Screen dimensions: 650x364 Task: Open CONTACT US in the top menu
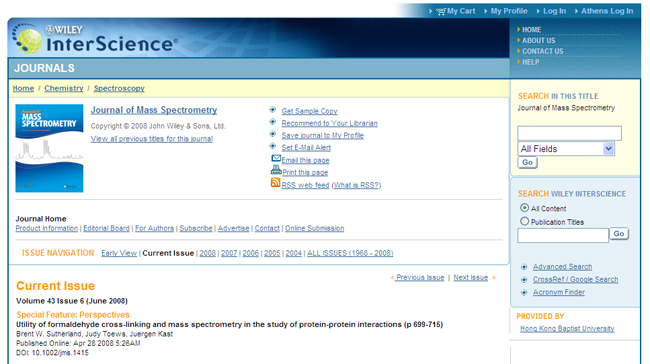click(x=543, y=51)
